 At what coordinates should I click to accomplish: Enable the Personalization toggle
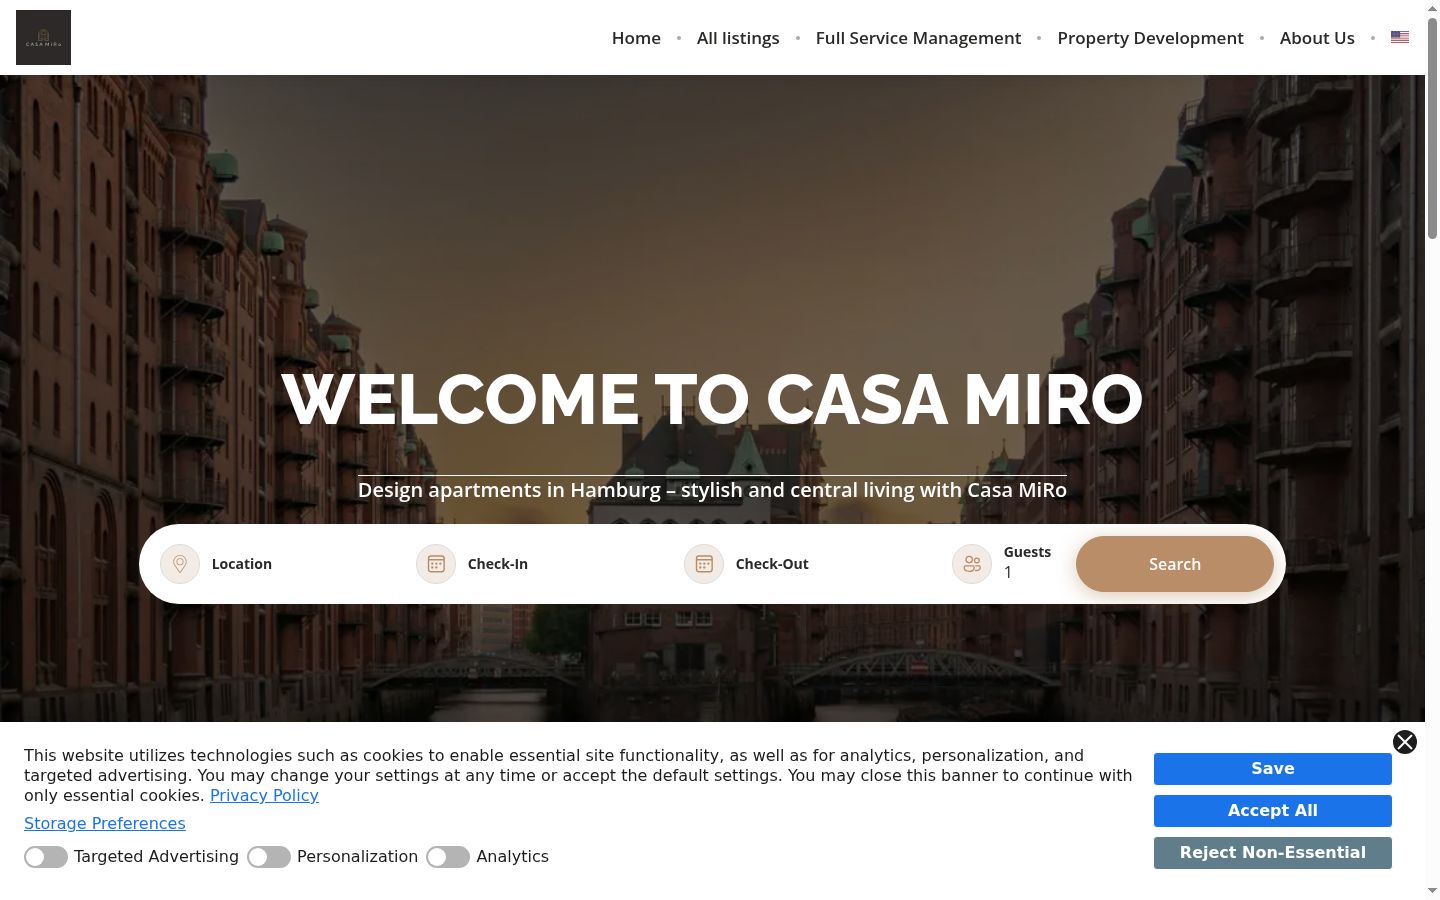click(269, 857)
